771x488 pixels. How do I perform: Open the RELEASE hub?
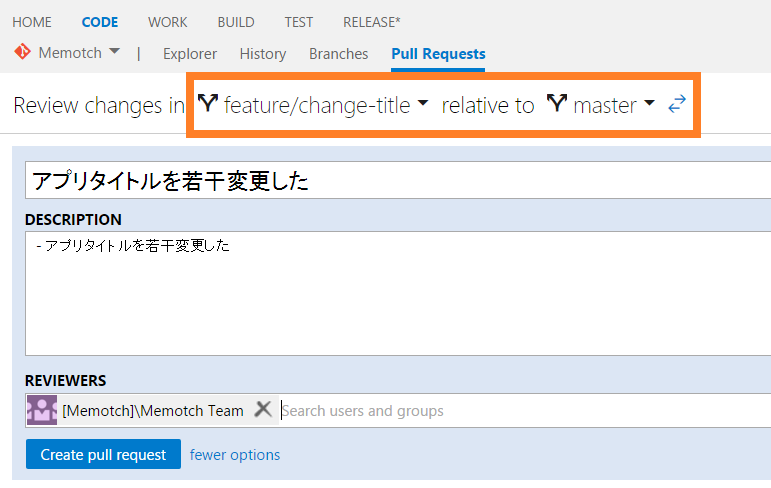[x=371, y=22]
